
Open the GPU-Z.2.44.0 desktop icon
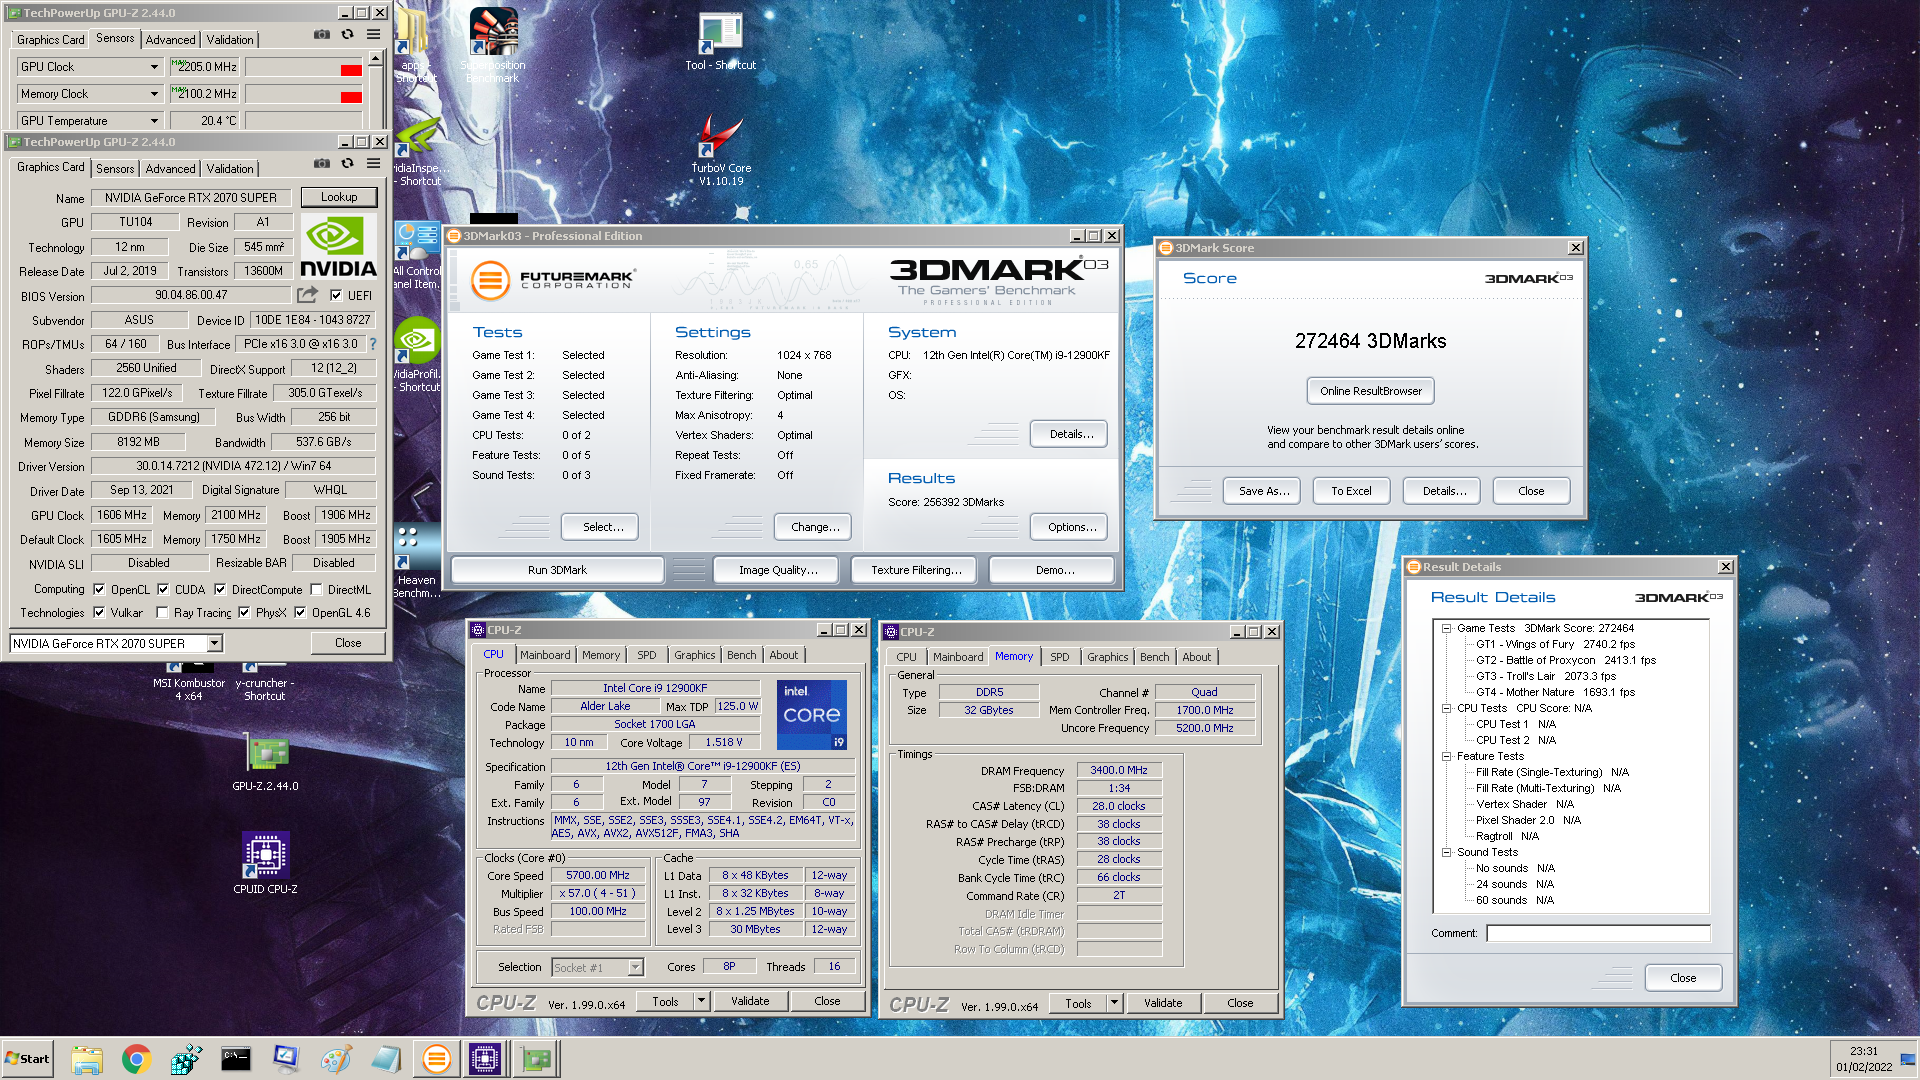(x=266, y=764)
